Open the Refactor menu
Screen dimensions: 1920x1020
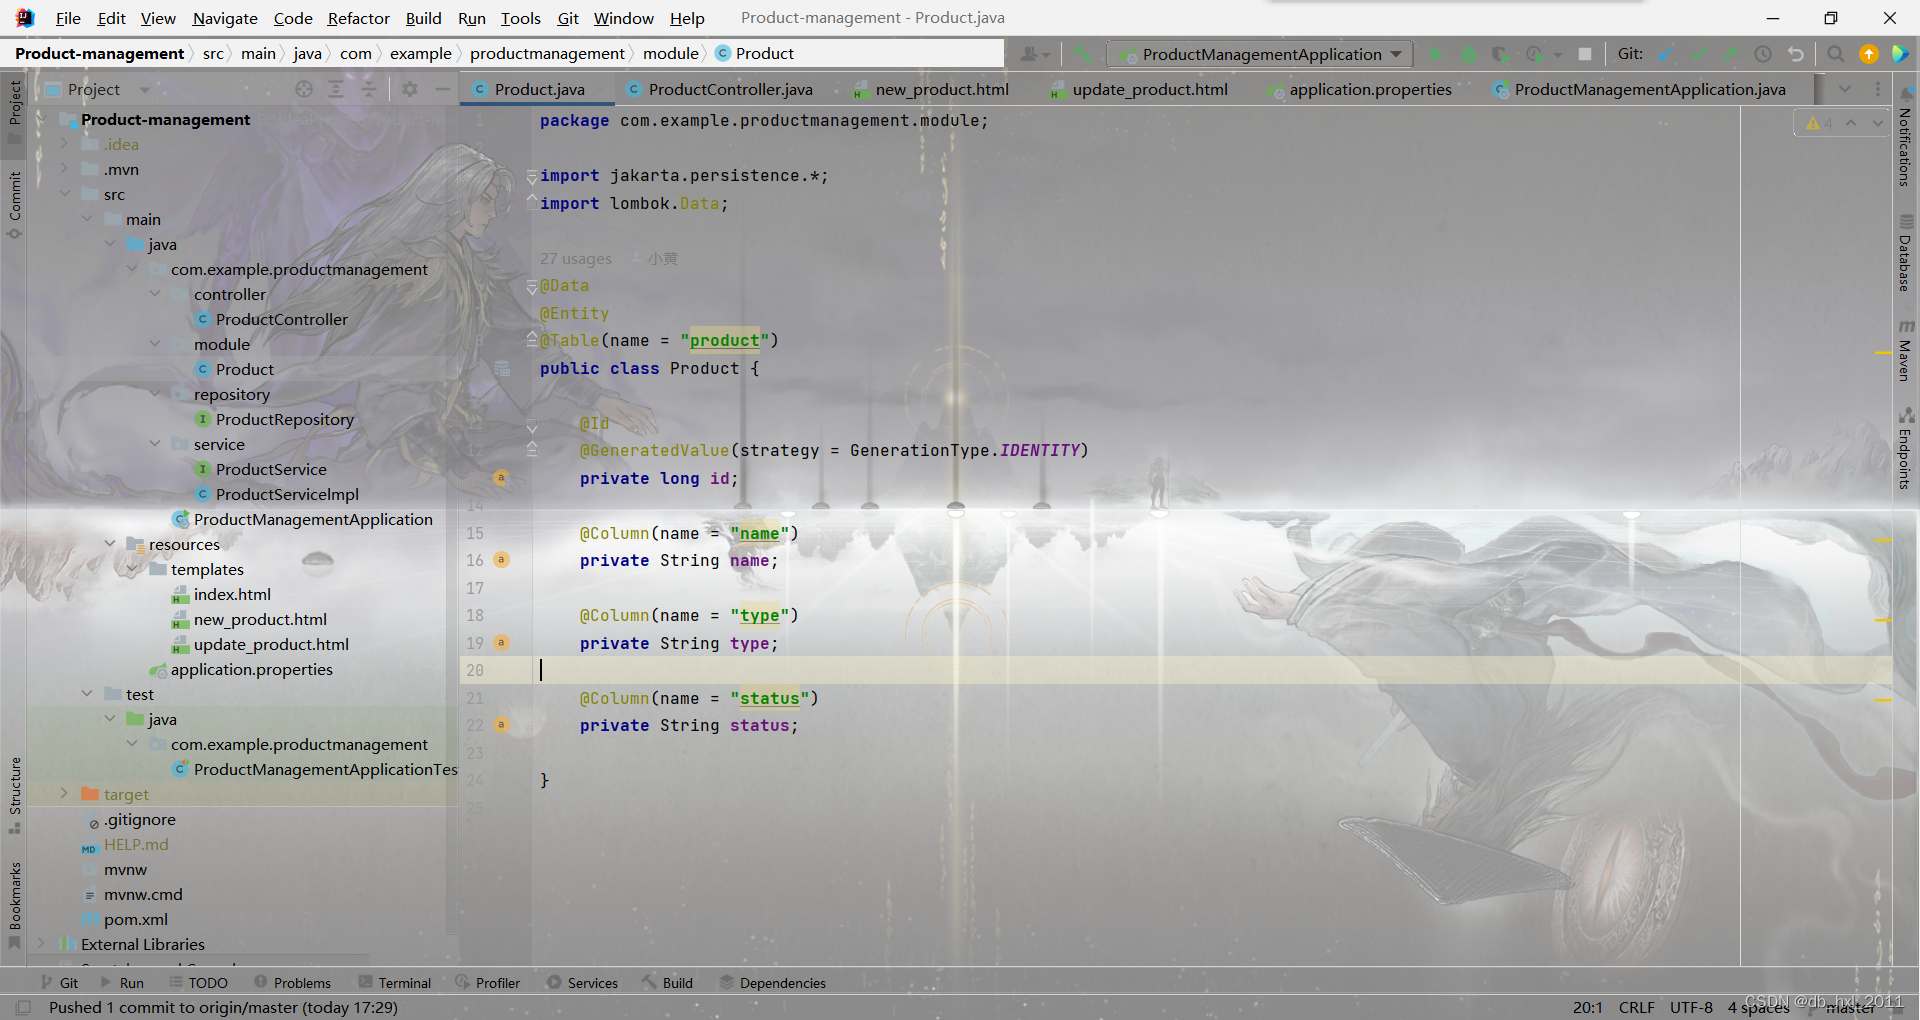[358, 18]
